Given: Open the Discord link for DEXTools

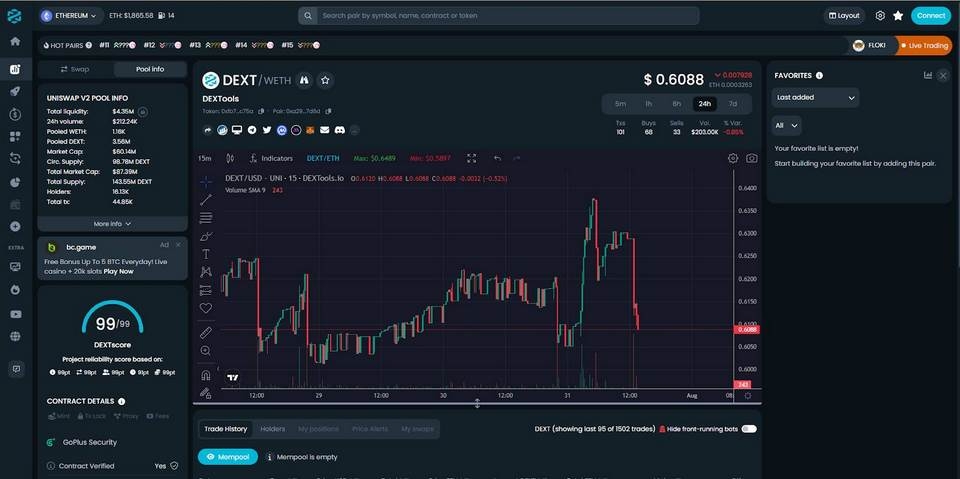Looking at the screenshot, I should pyautogui.click(x=340, y=130).
